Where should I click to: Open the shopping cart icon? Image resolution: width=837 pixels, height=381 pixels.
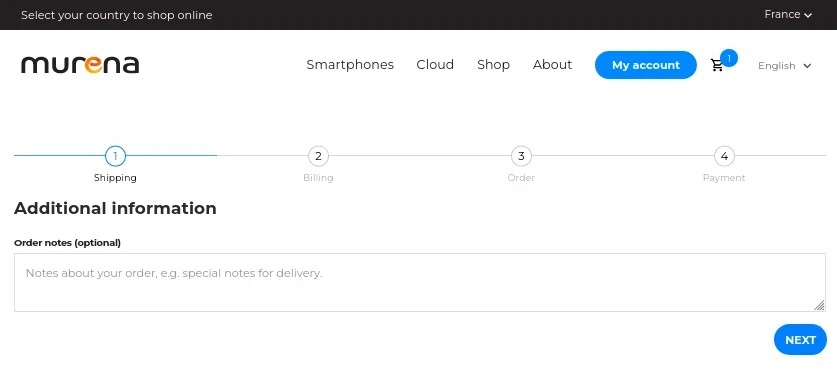717,66
